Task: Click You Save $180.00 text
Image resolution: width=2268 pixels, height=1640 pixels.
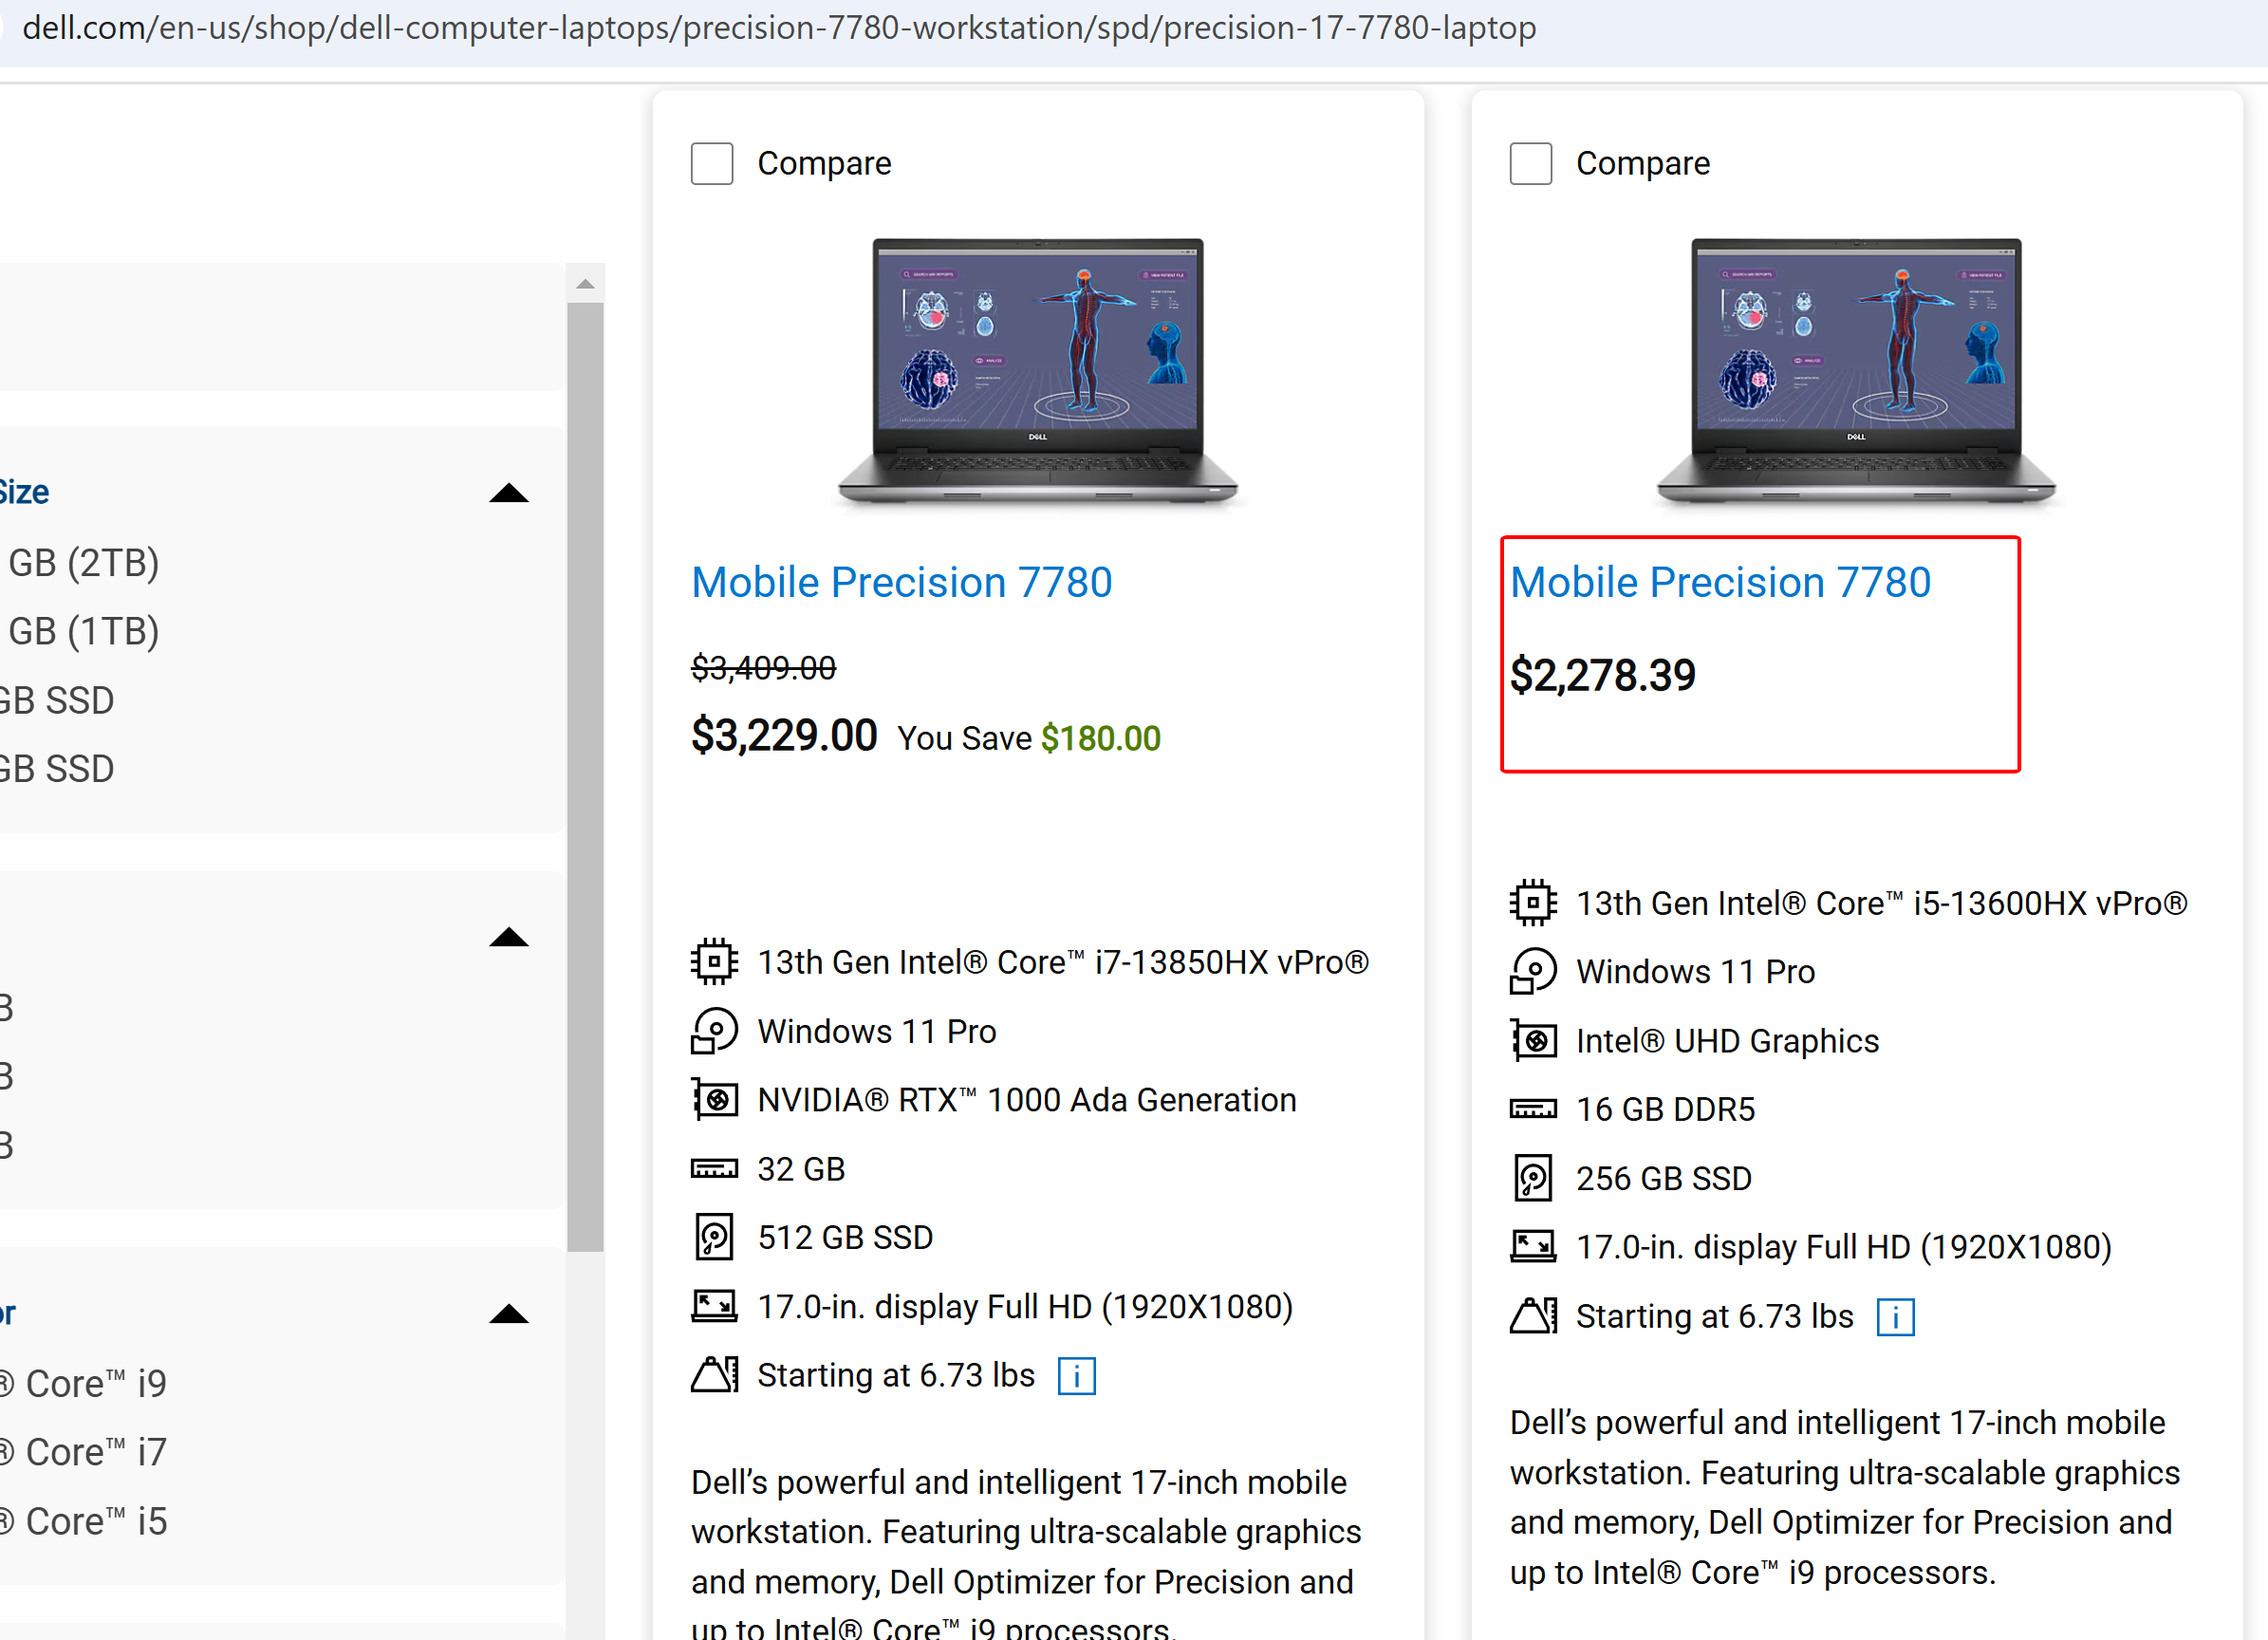Action: pos(1029,738)
